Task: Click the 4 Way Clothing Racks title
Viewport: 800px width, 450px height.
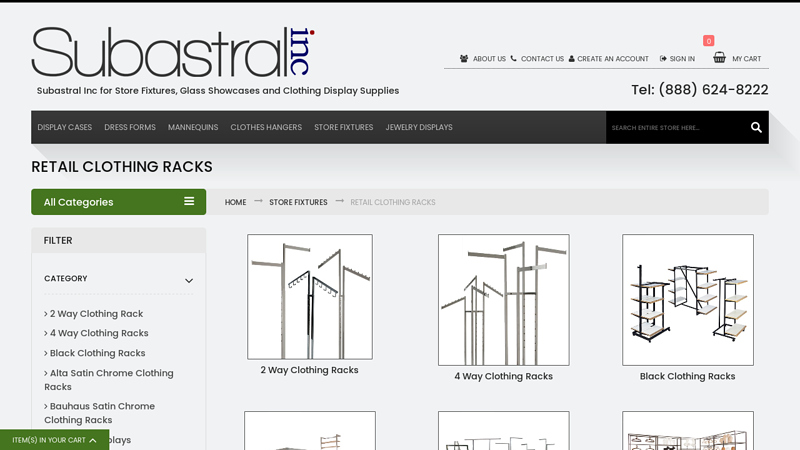Action: pyautogui.click(x=504, y=376)
